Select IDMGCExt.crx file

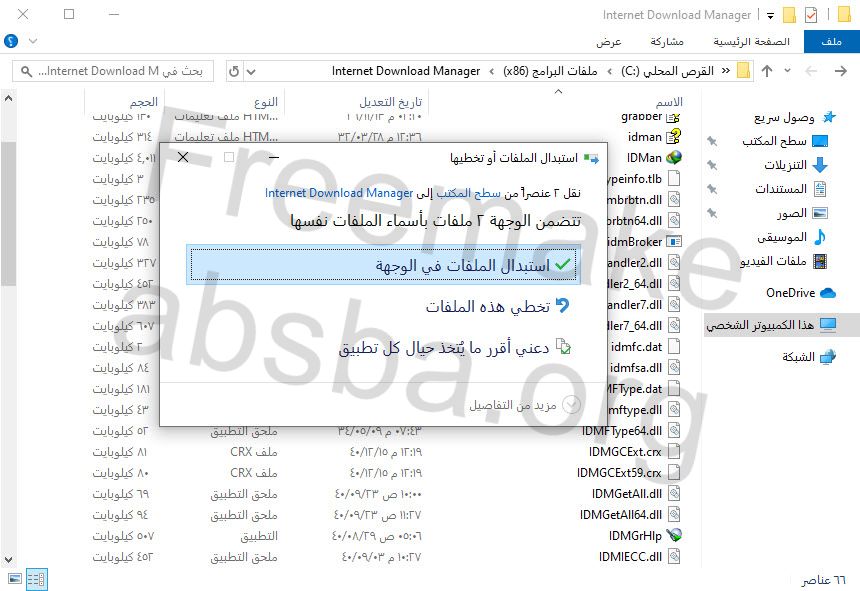click(634, 452)
